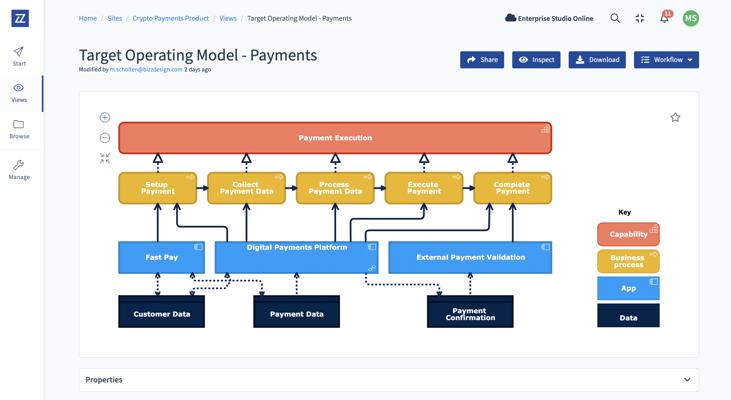The height and width of the screenshot is (400, 731).
Task: Open Crypto Payments Product breadcrumb link
Action: pyautogui.click(x=171, y=18)
